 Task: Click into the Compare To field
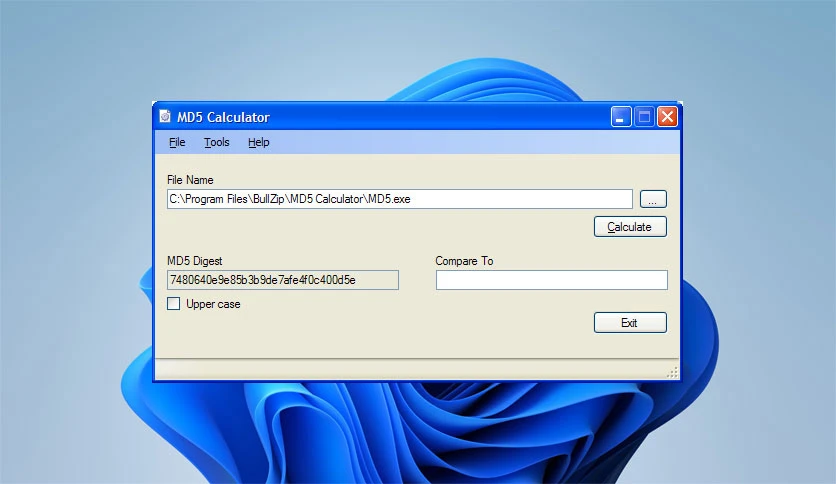pos(551,280)
